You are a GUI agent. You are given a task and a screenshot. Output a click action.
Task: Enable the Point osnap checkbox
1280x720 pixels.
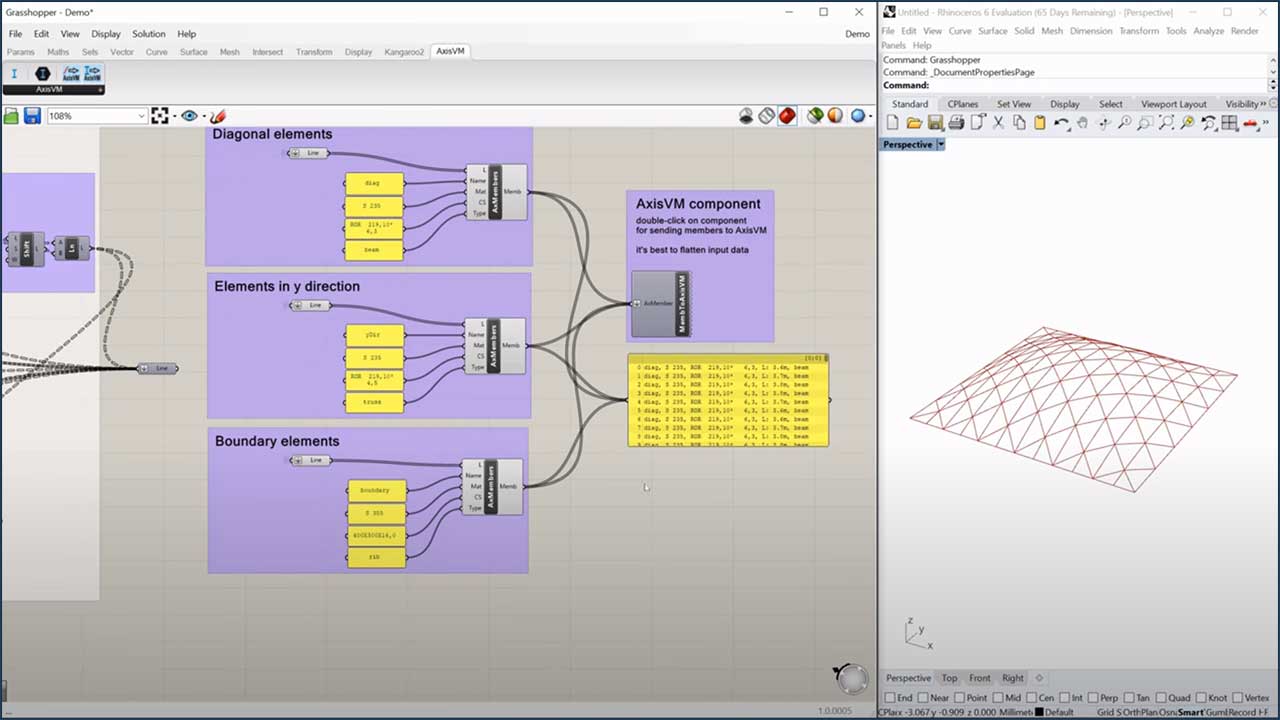tap(958, 697)
